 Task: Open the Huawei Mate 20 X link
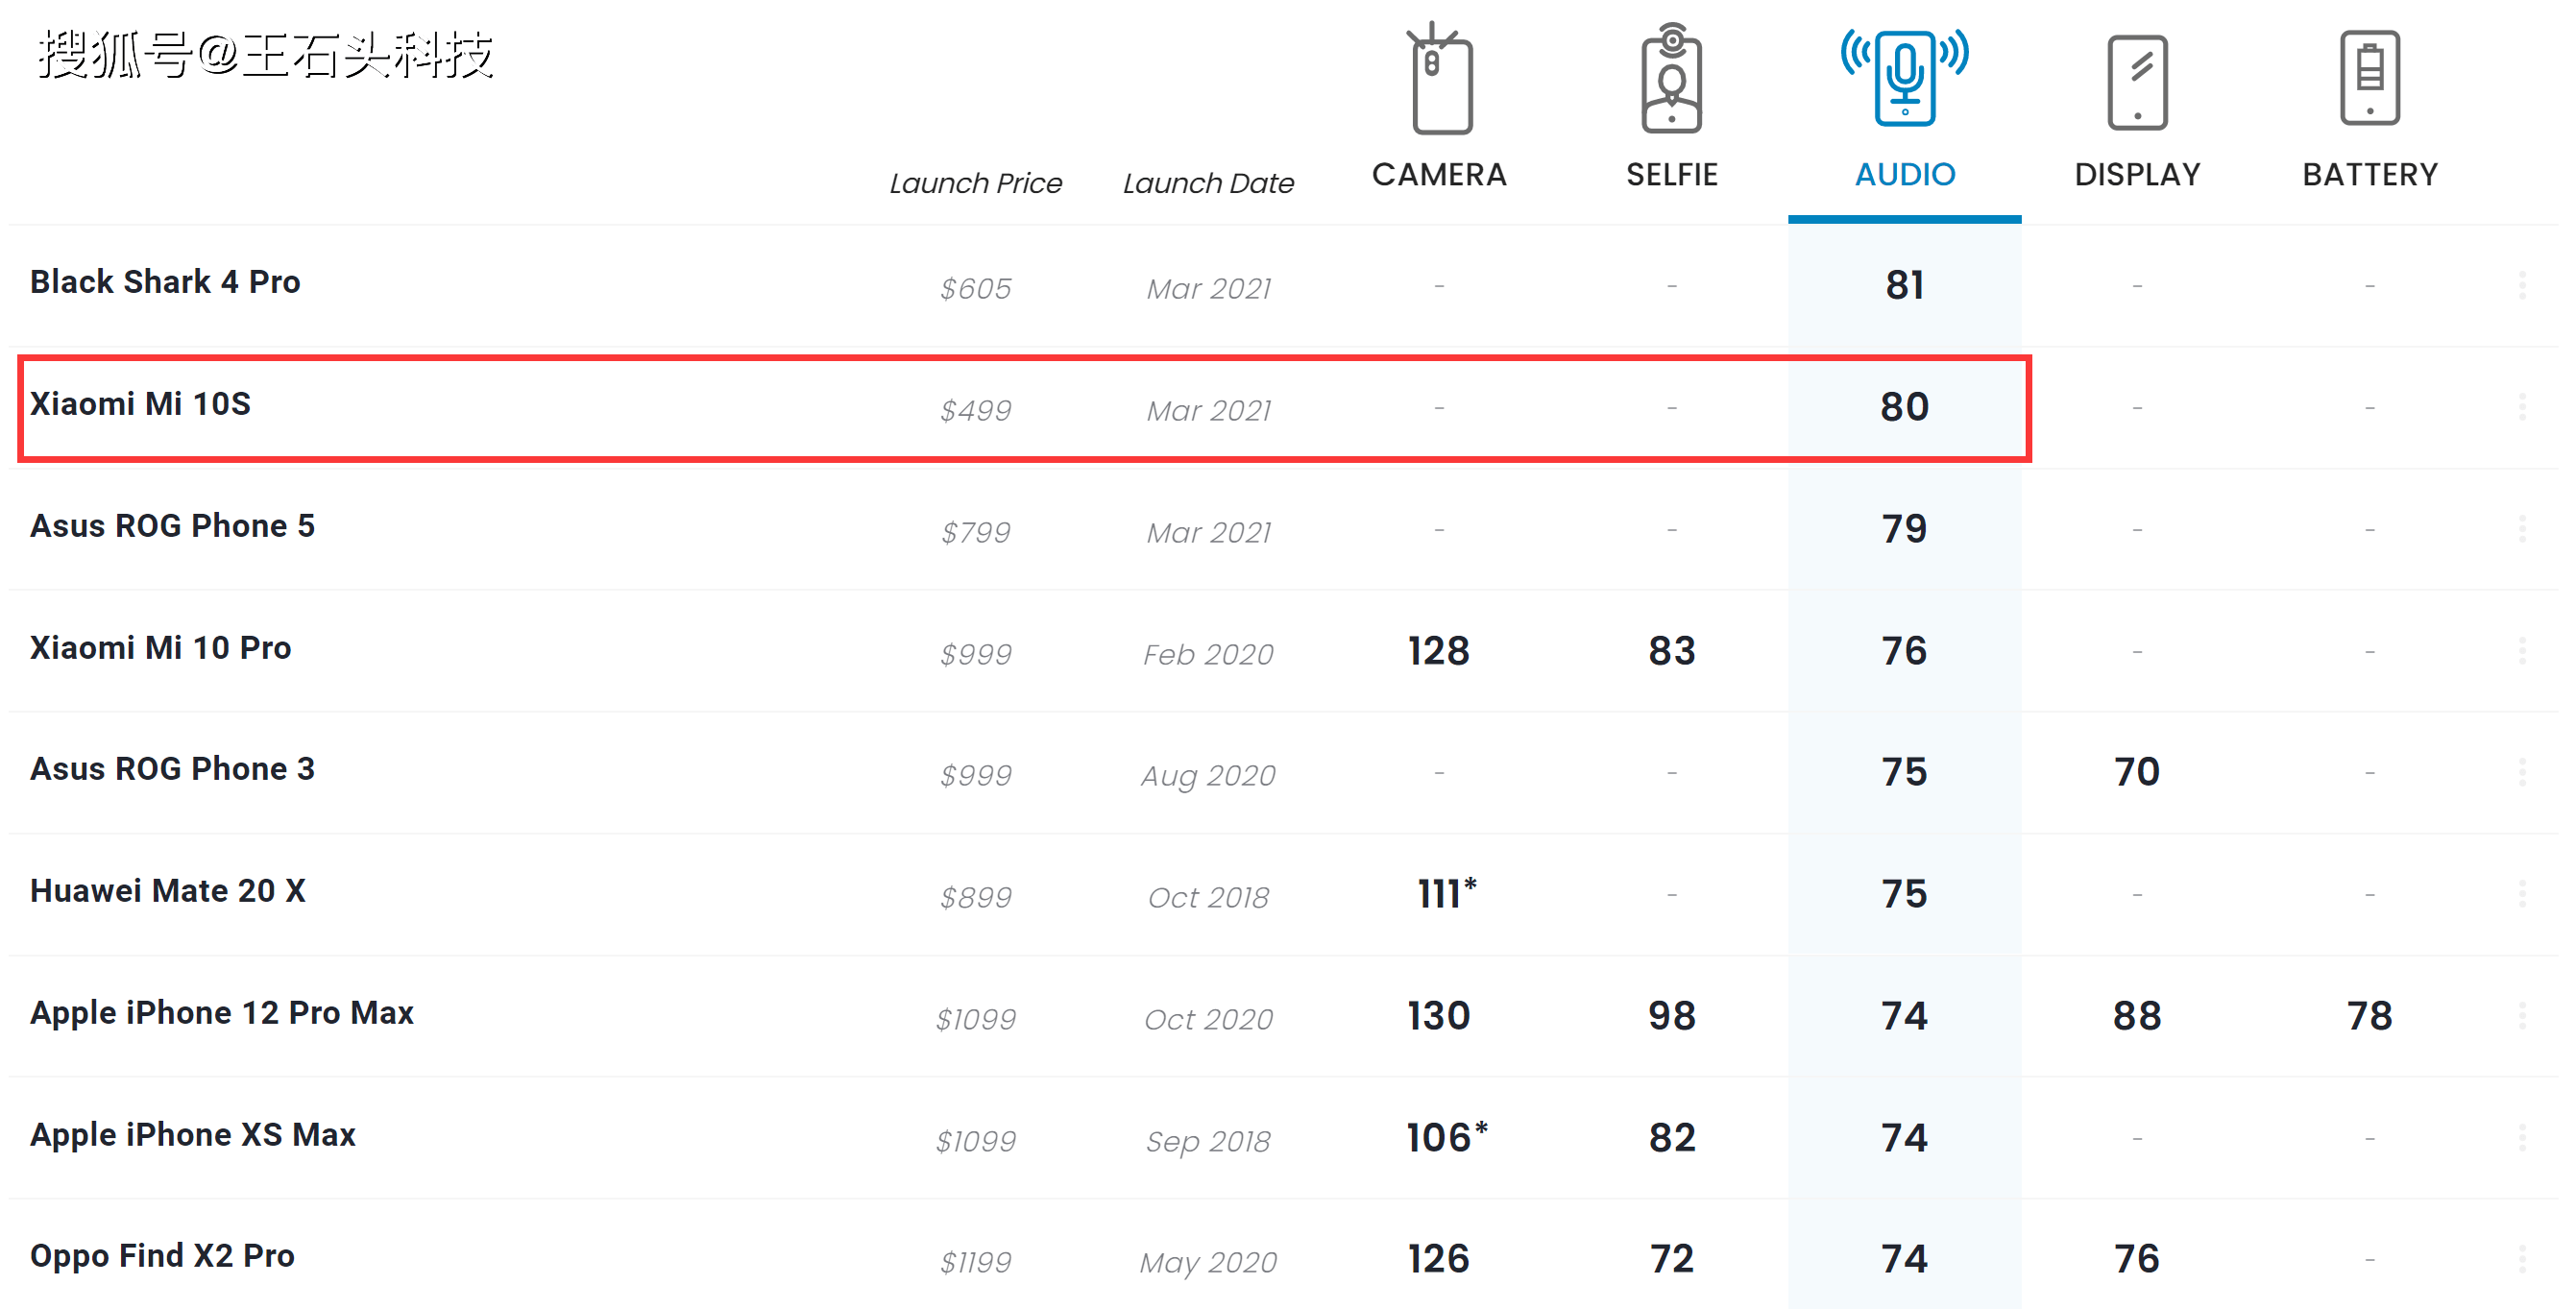(168, 891)
